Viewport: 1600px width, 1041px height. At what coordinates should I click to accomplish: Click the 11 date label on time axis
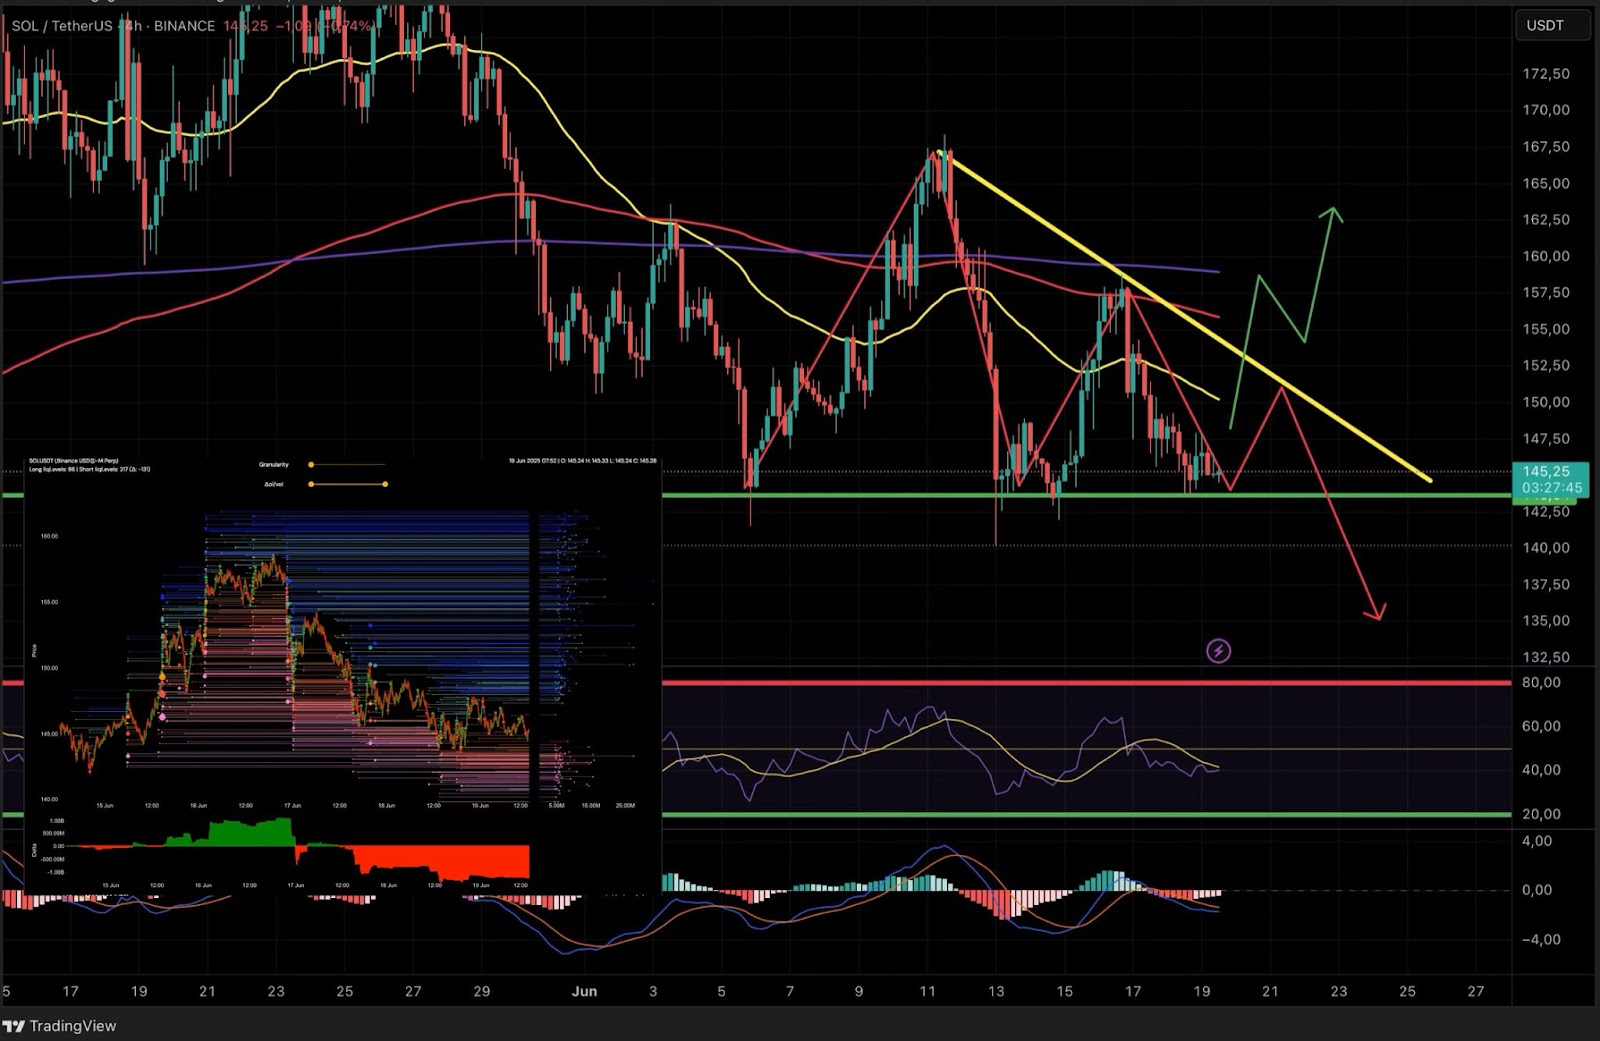tap(928, 991)
